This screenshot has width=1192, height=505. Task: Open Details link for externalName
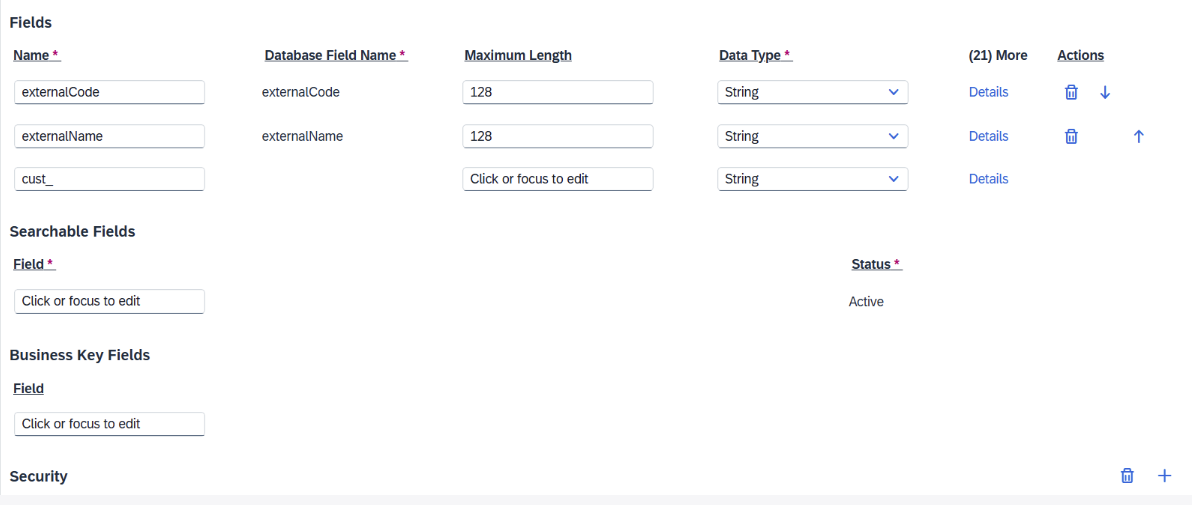tap(988, 136)
